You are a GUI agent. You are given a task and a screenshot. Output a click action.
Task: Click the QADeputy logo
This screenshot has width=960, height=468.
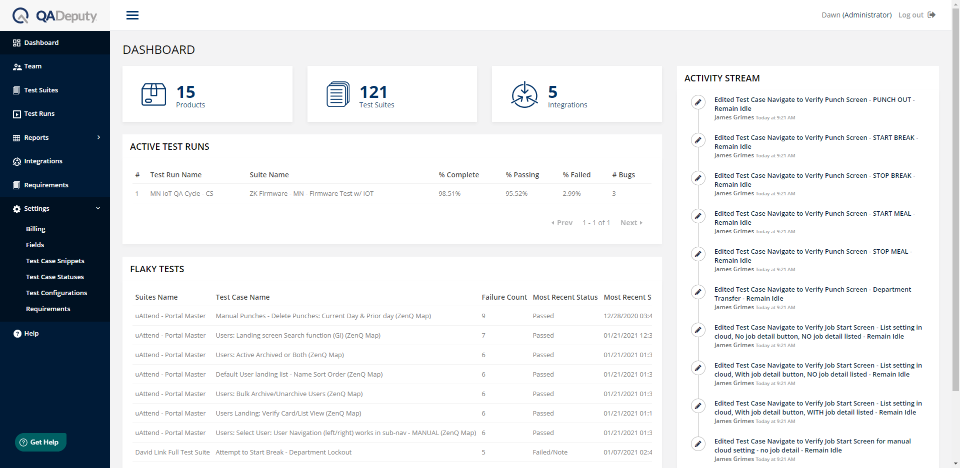coord(55,15)
